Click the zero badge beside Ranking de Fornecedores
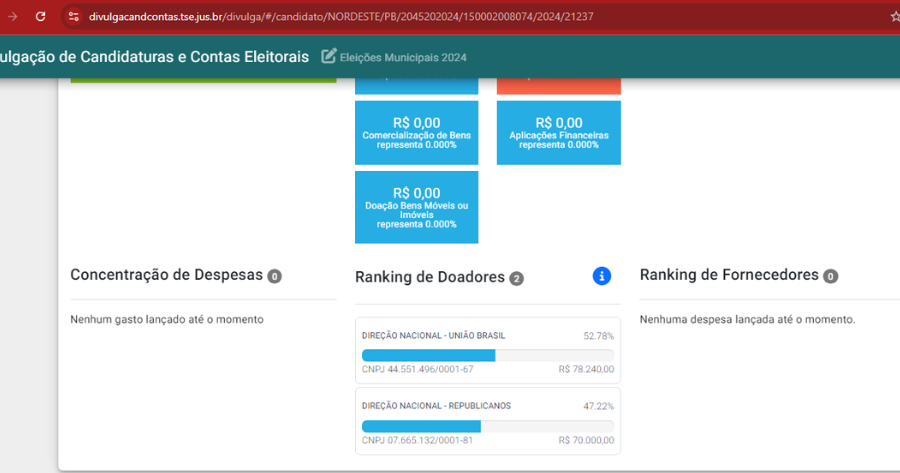The image size is (900, 473). click(x=830, y=276)
